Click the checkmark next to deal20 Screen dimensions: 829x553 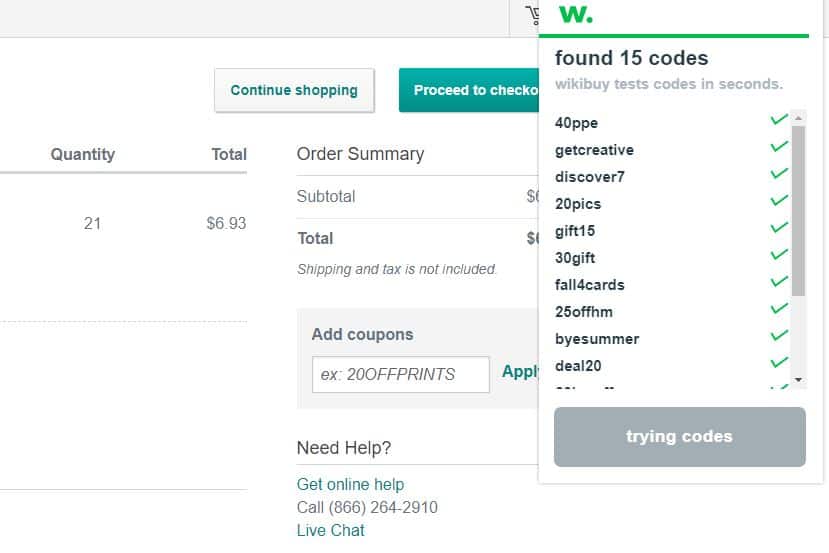(779, 362)
